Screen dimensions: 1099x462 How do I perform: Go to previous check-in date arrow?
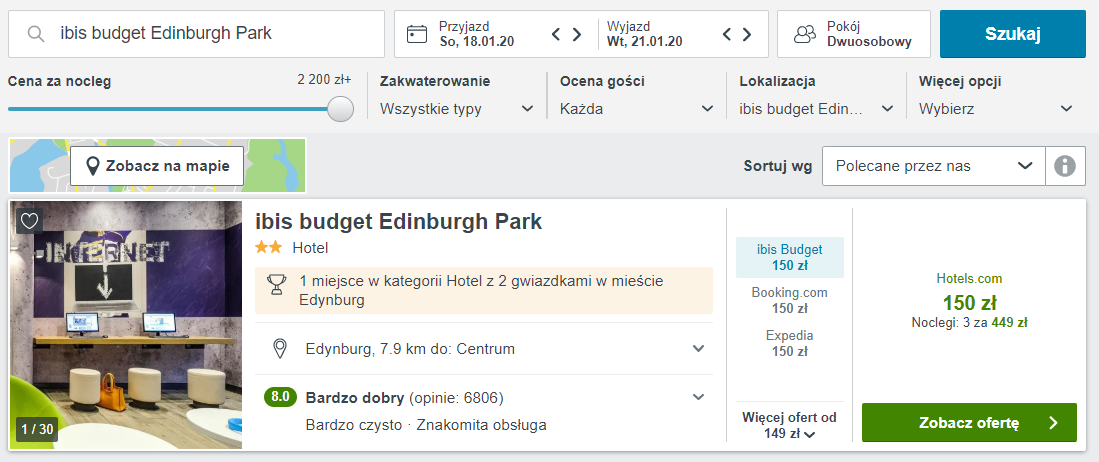tap(556, 34)
